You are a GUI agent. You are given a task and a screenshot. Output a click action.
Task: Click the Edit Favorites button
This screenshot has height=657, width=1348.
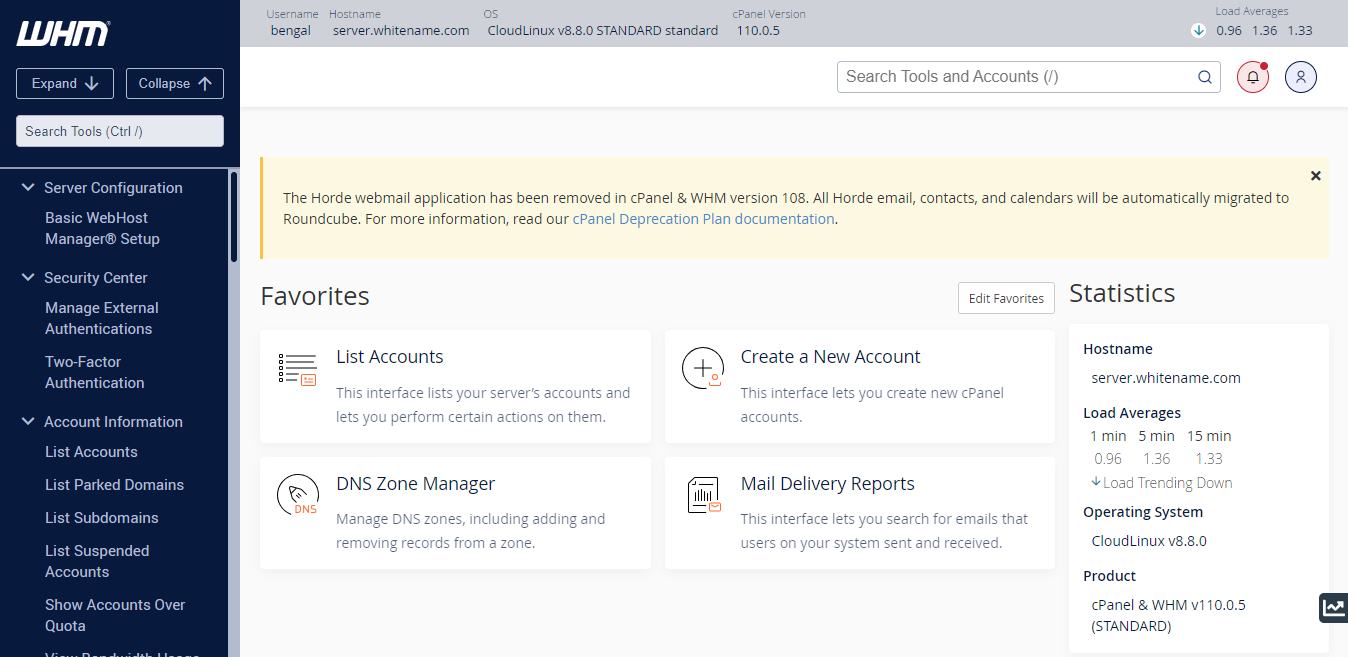click(x=1006, y=298)
